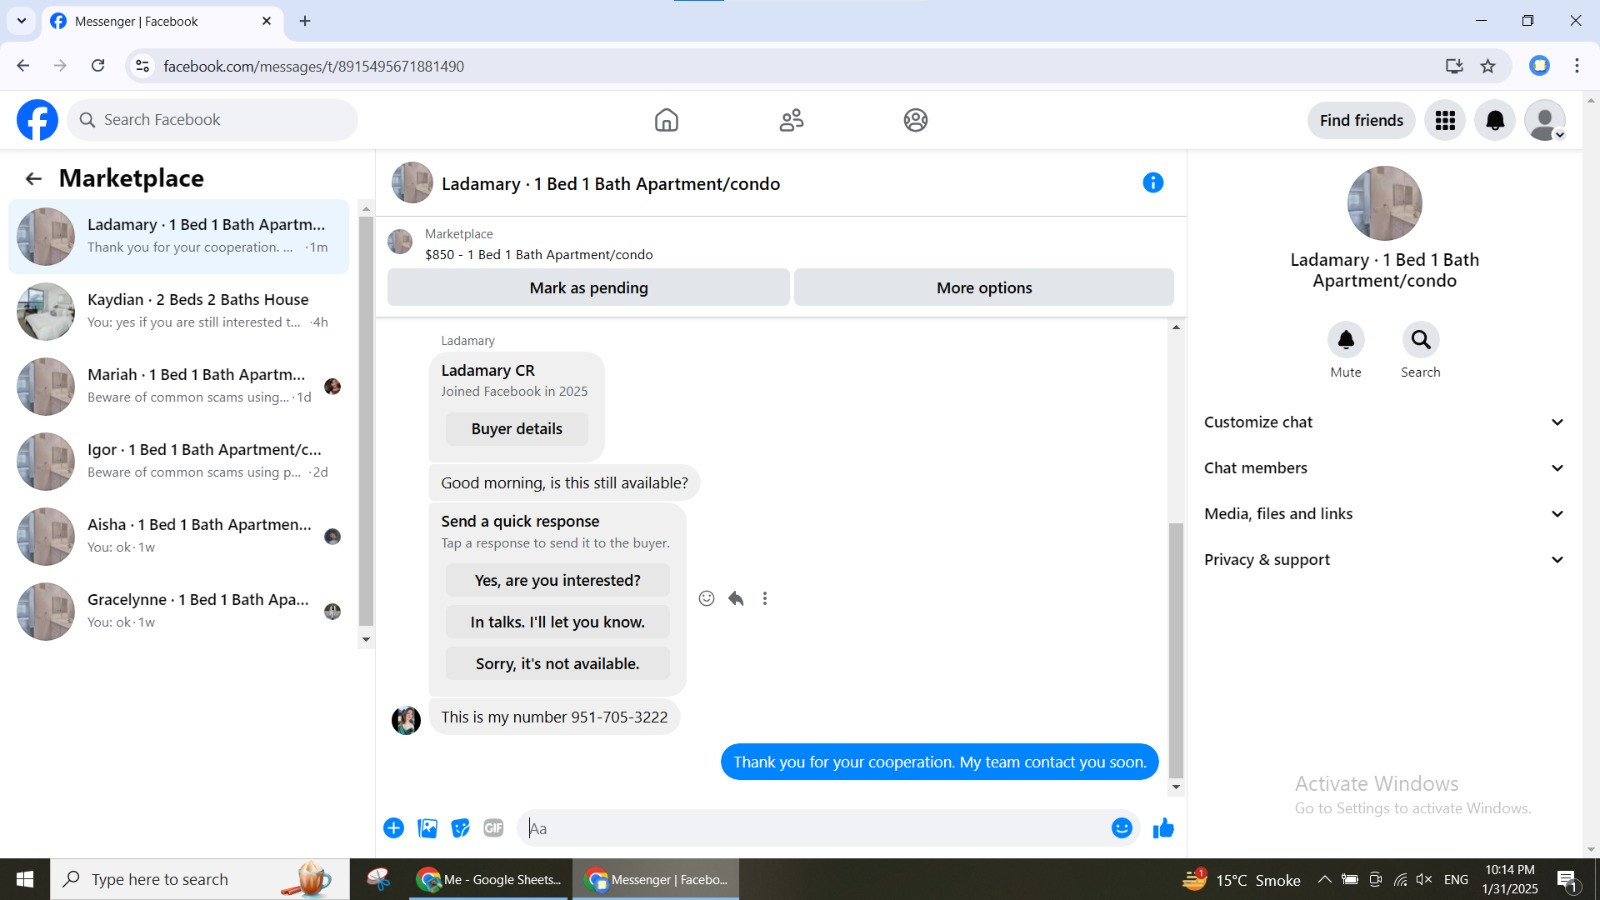
Task: Go to the Home feed icon
Action: [666, 120]
